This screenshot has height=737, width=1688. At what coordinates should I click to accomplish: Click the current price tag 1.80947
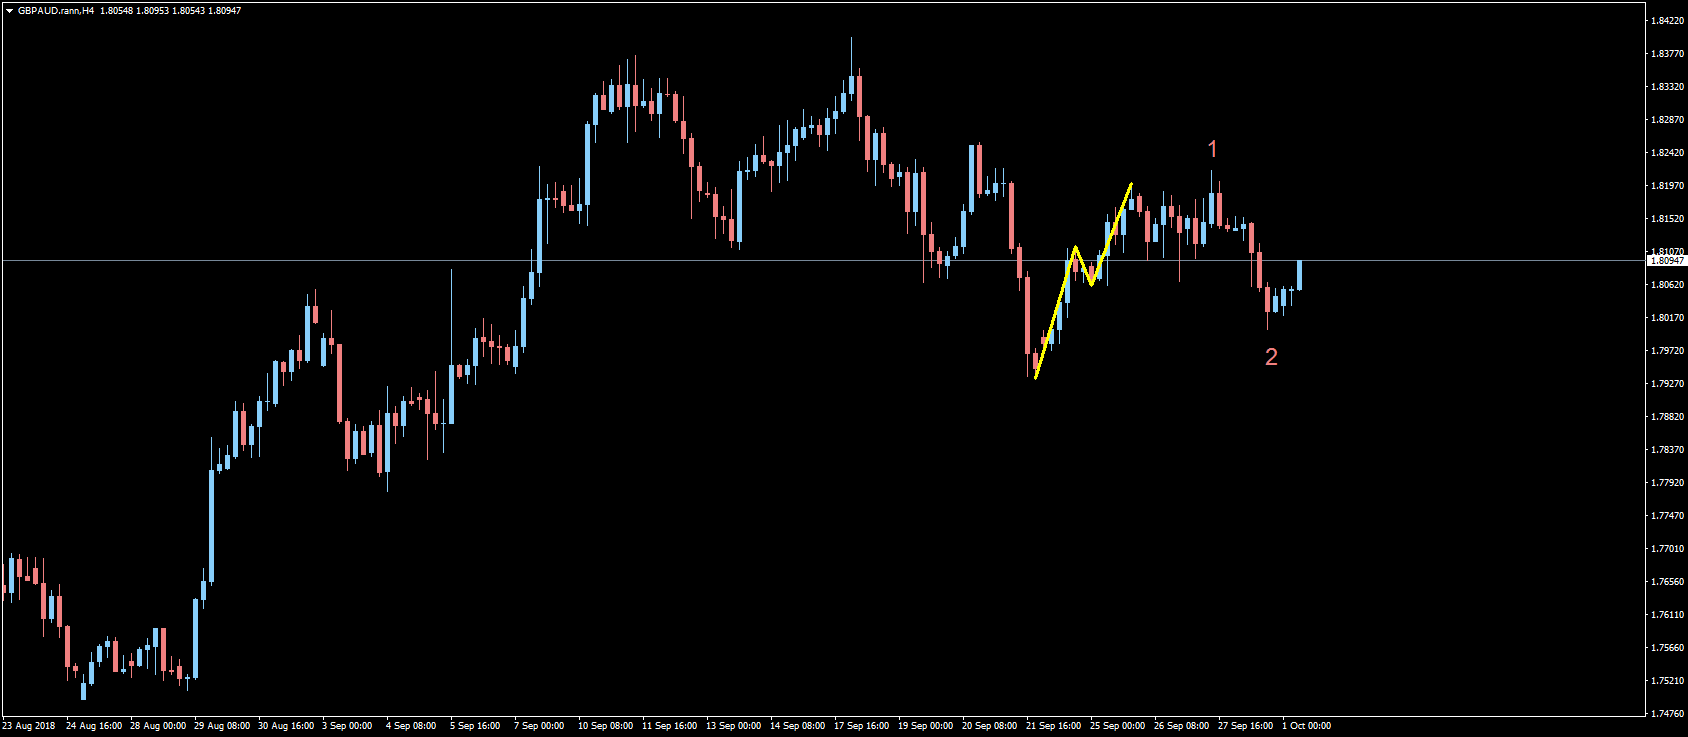tap(1666, 261)
